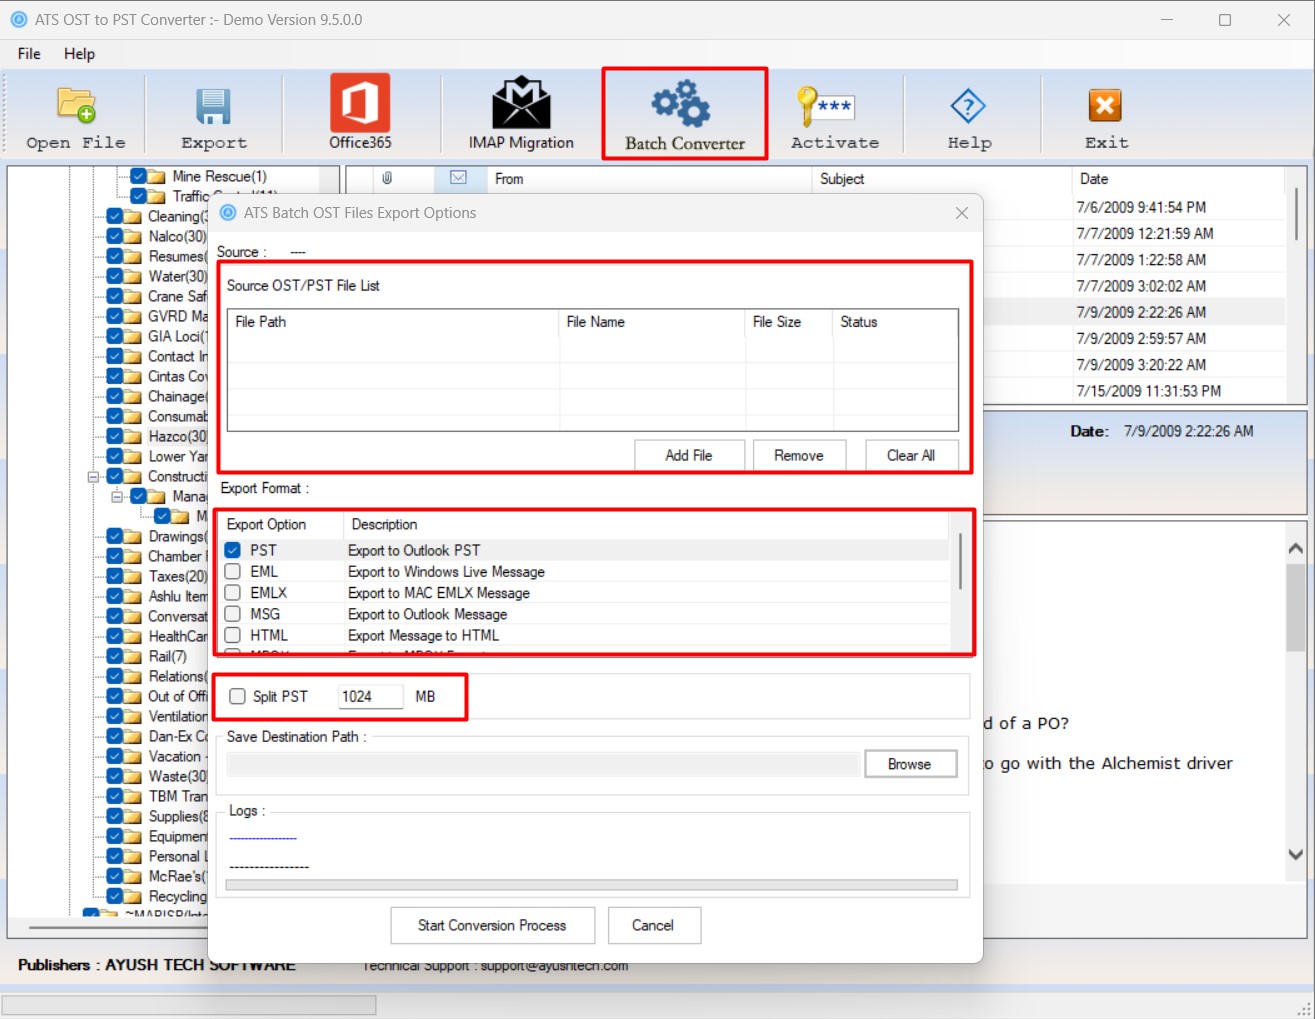Collapse the Construction folder tree node
The height and width of the screenshot is (1019, 1315).
(x=93, y=476)
